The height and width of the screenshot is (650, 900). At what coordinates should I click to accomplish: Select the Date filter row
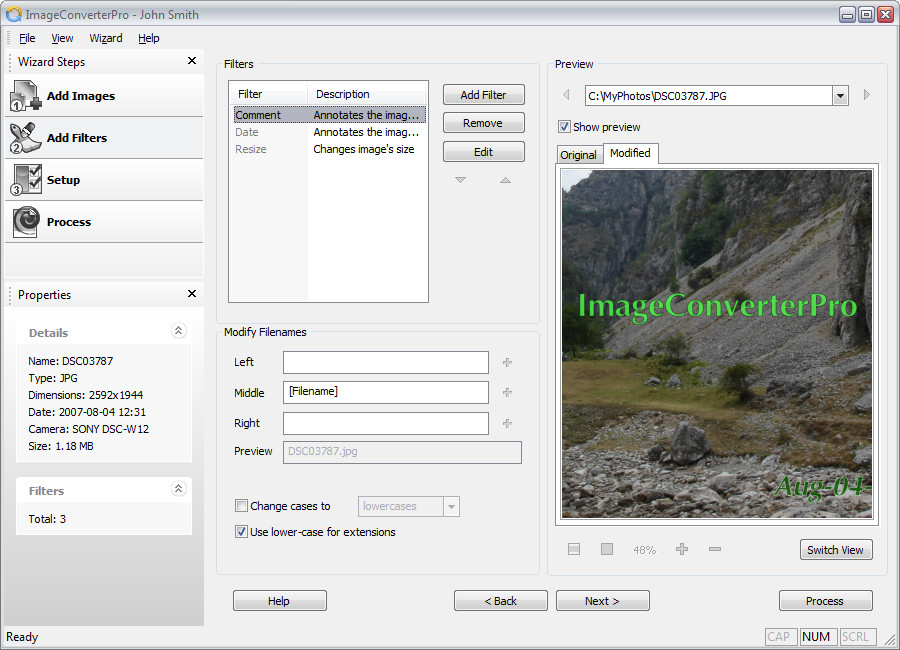coord(329,132)
